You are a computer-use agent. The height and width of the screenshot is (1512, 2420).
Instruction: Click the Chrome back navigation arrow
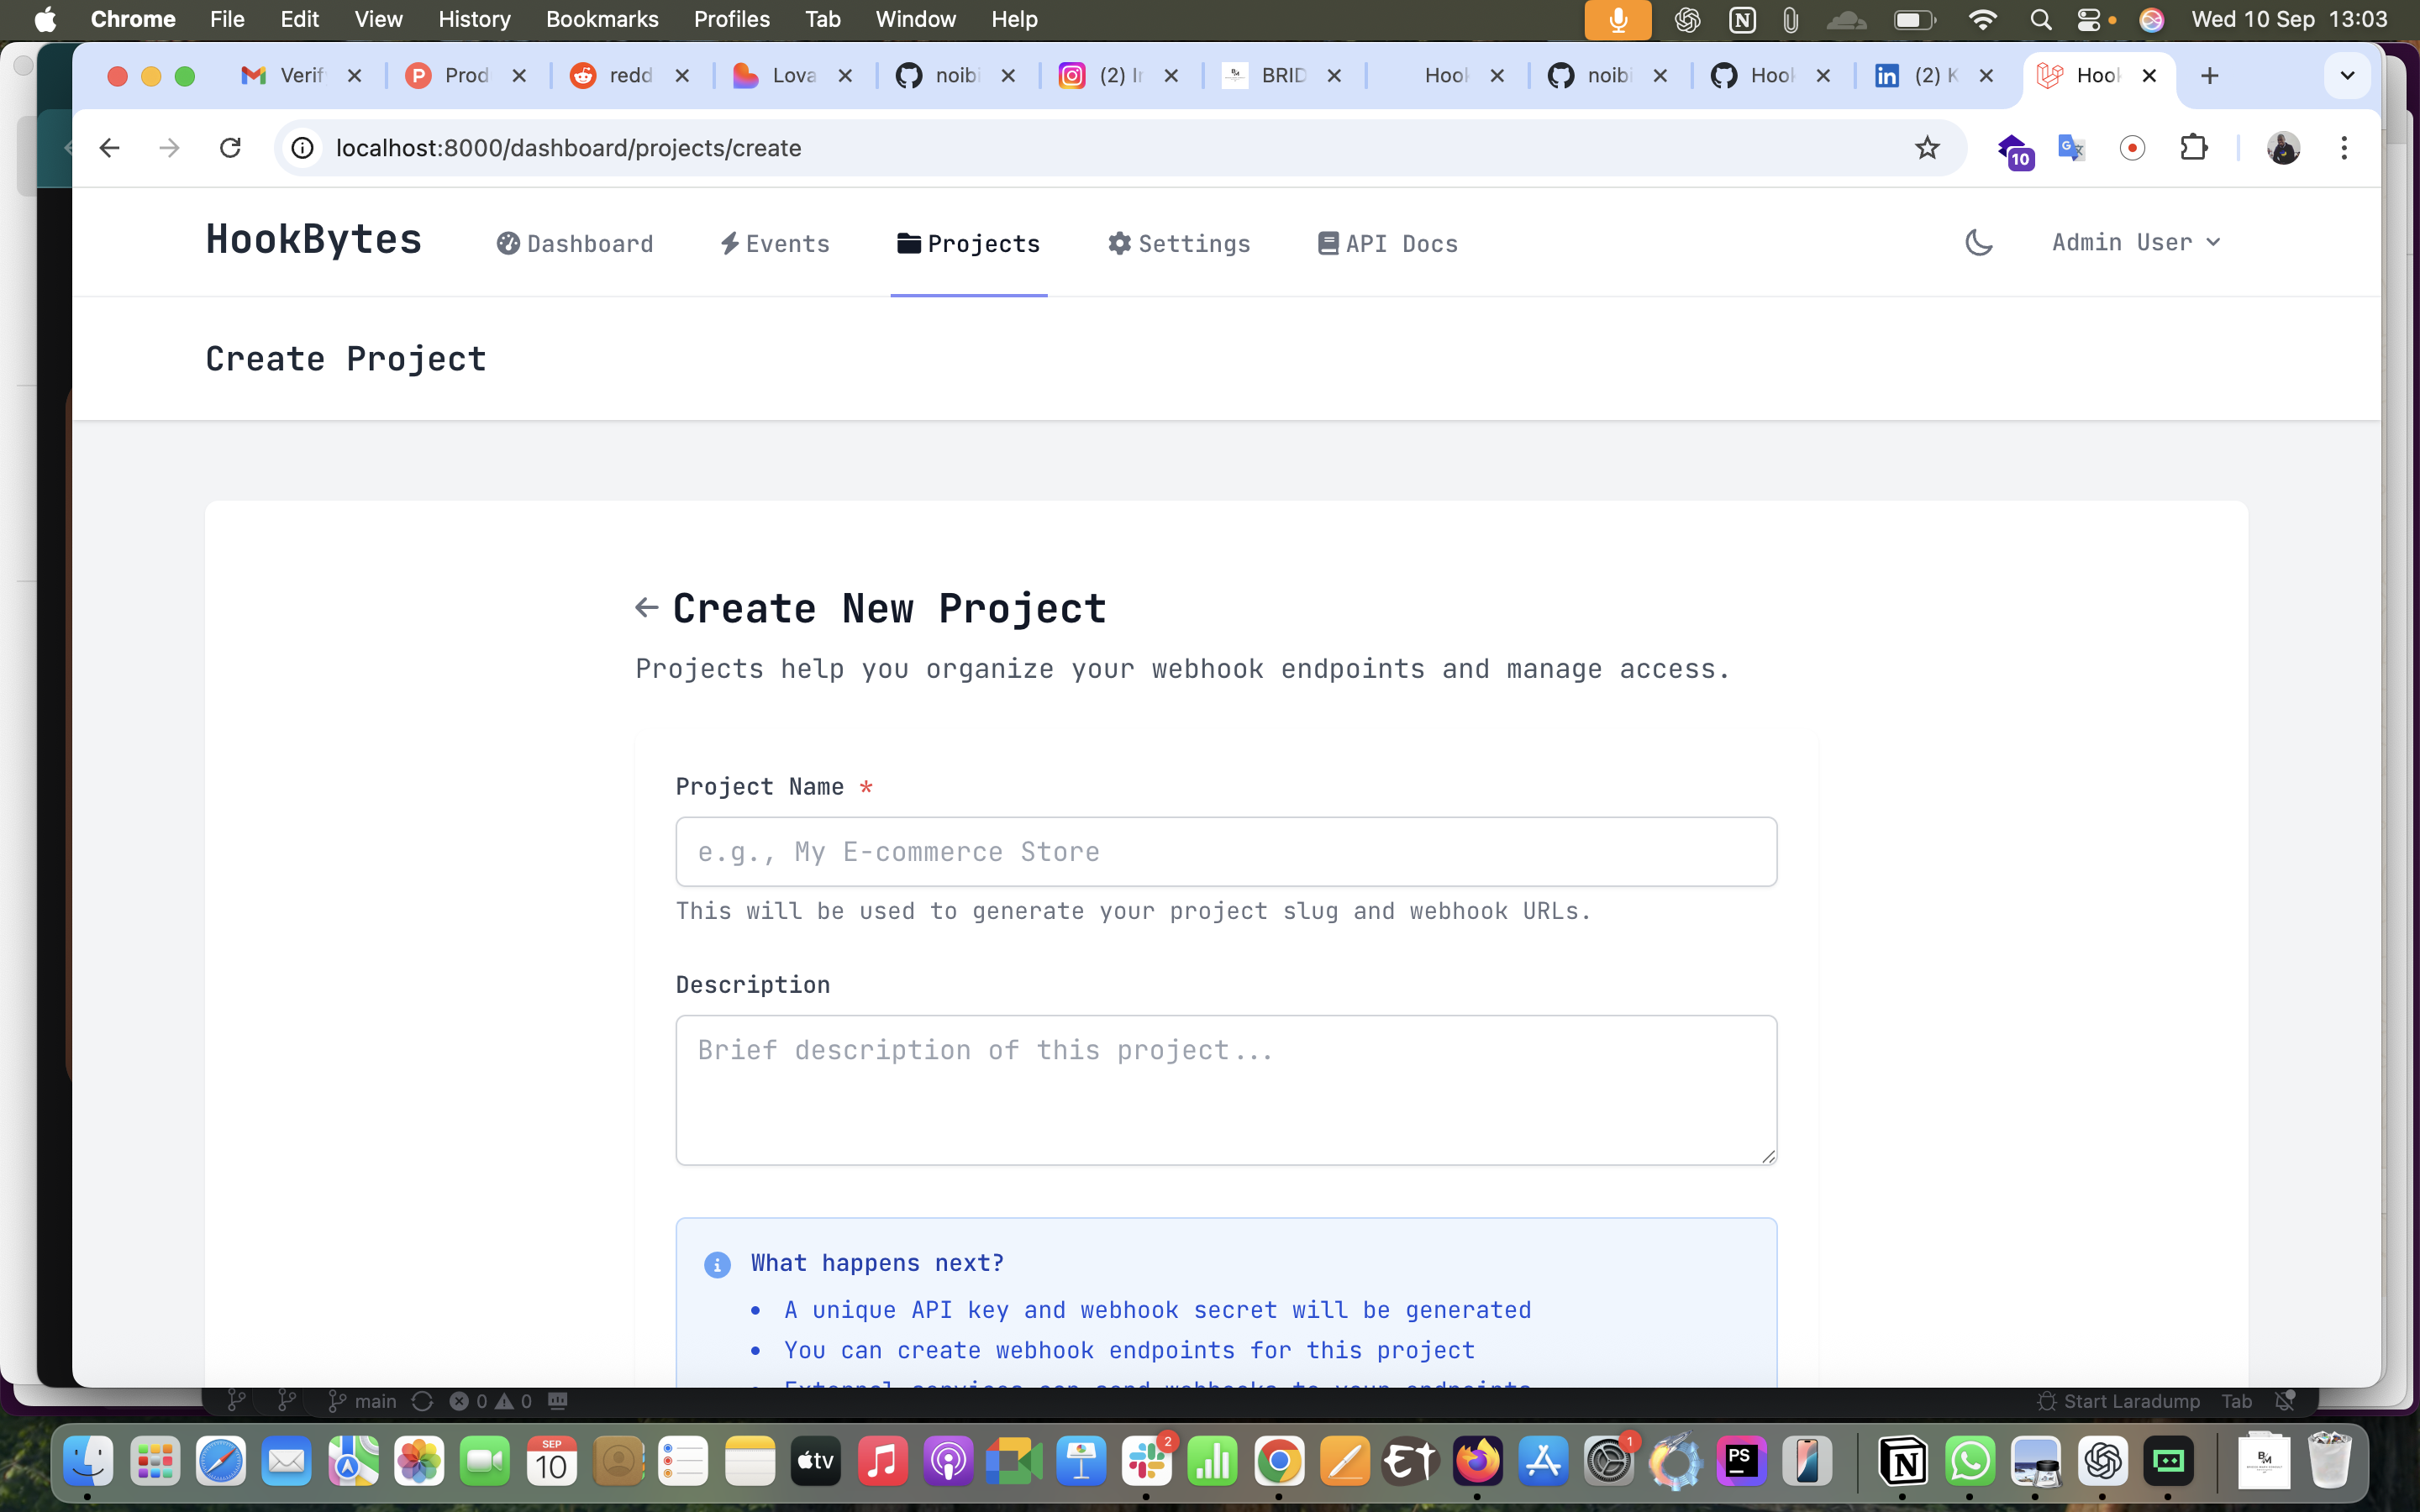pos(109,148)
